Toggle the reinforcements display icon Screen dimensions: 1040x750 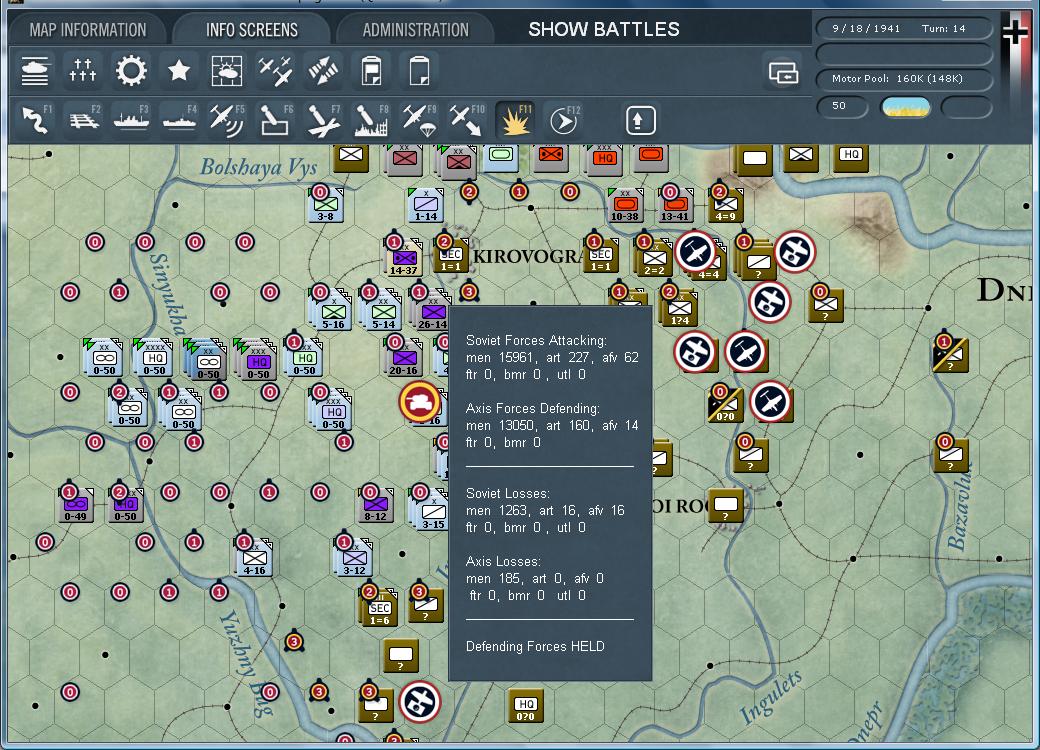point(82,71)
